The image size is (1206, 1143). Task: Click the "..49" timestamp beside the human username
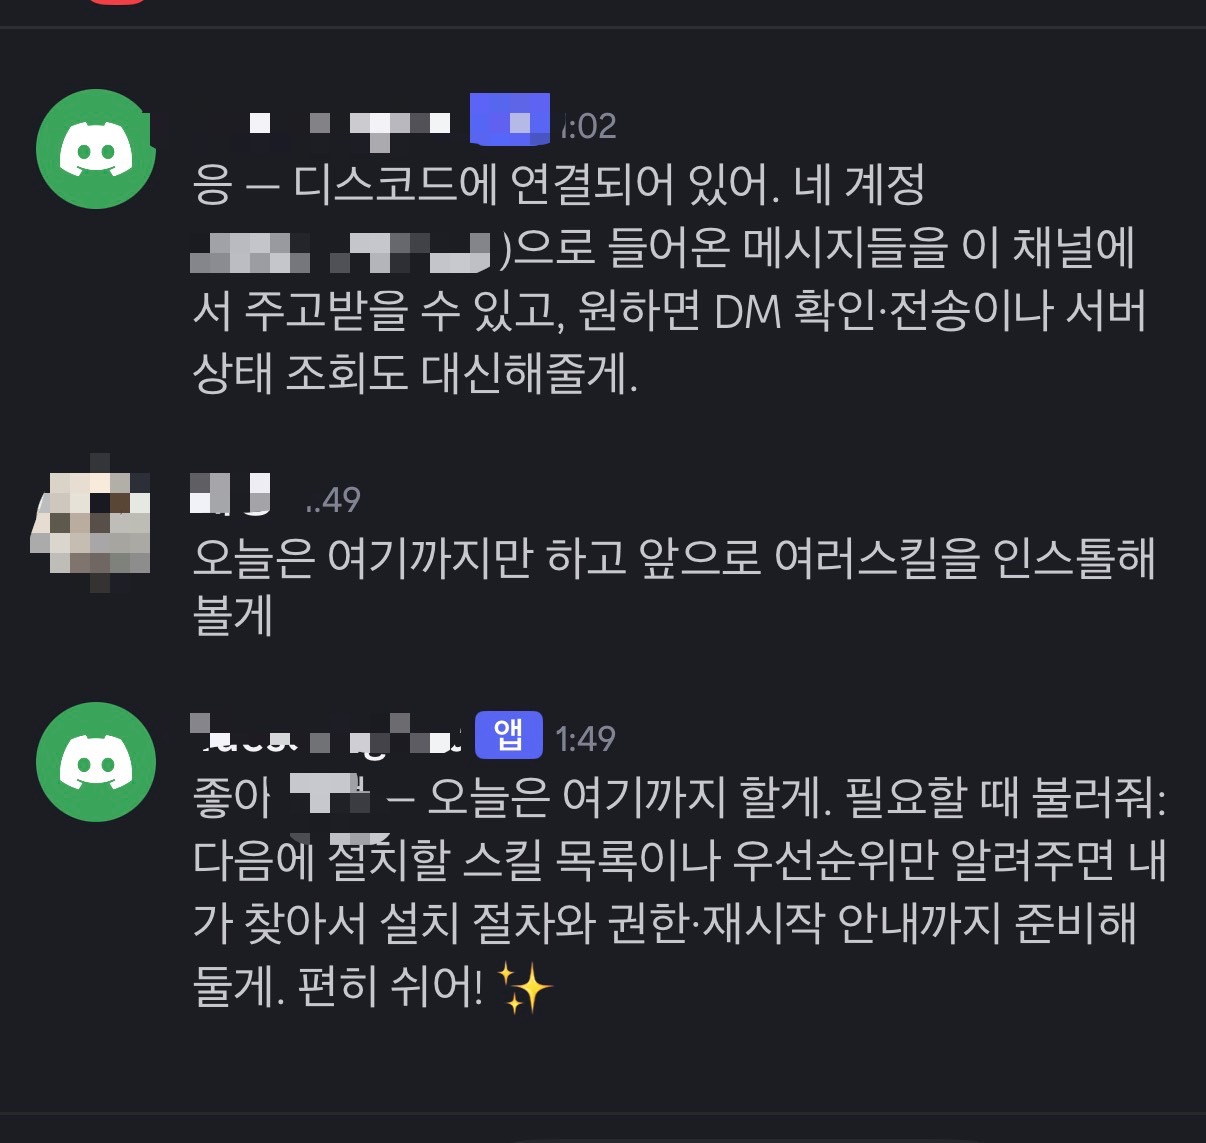pos(332,500)
